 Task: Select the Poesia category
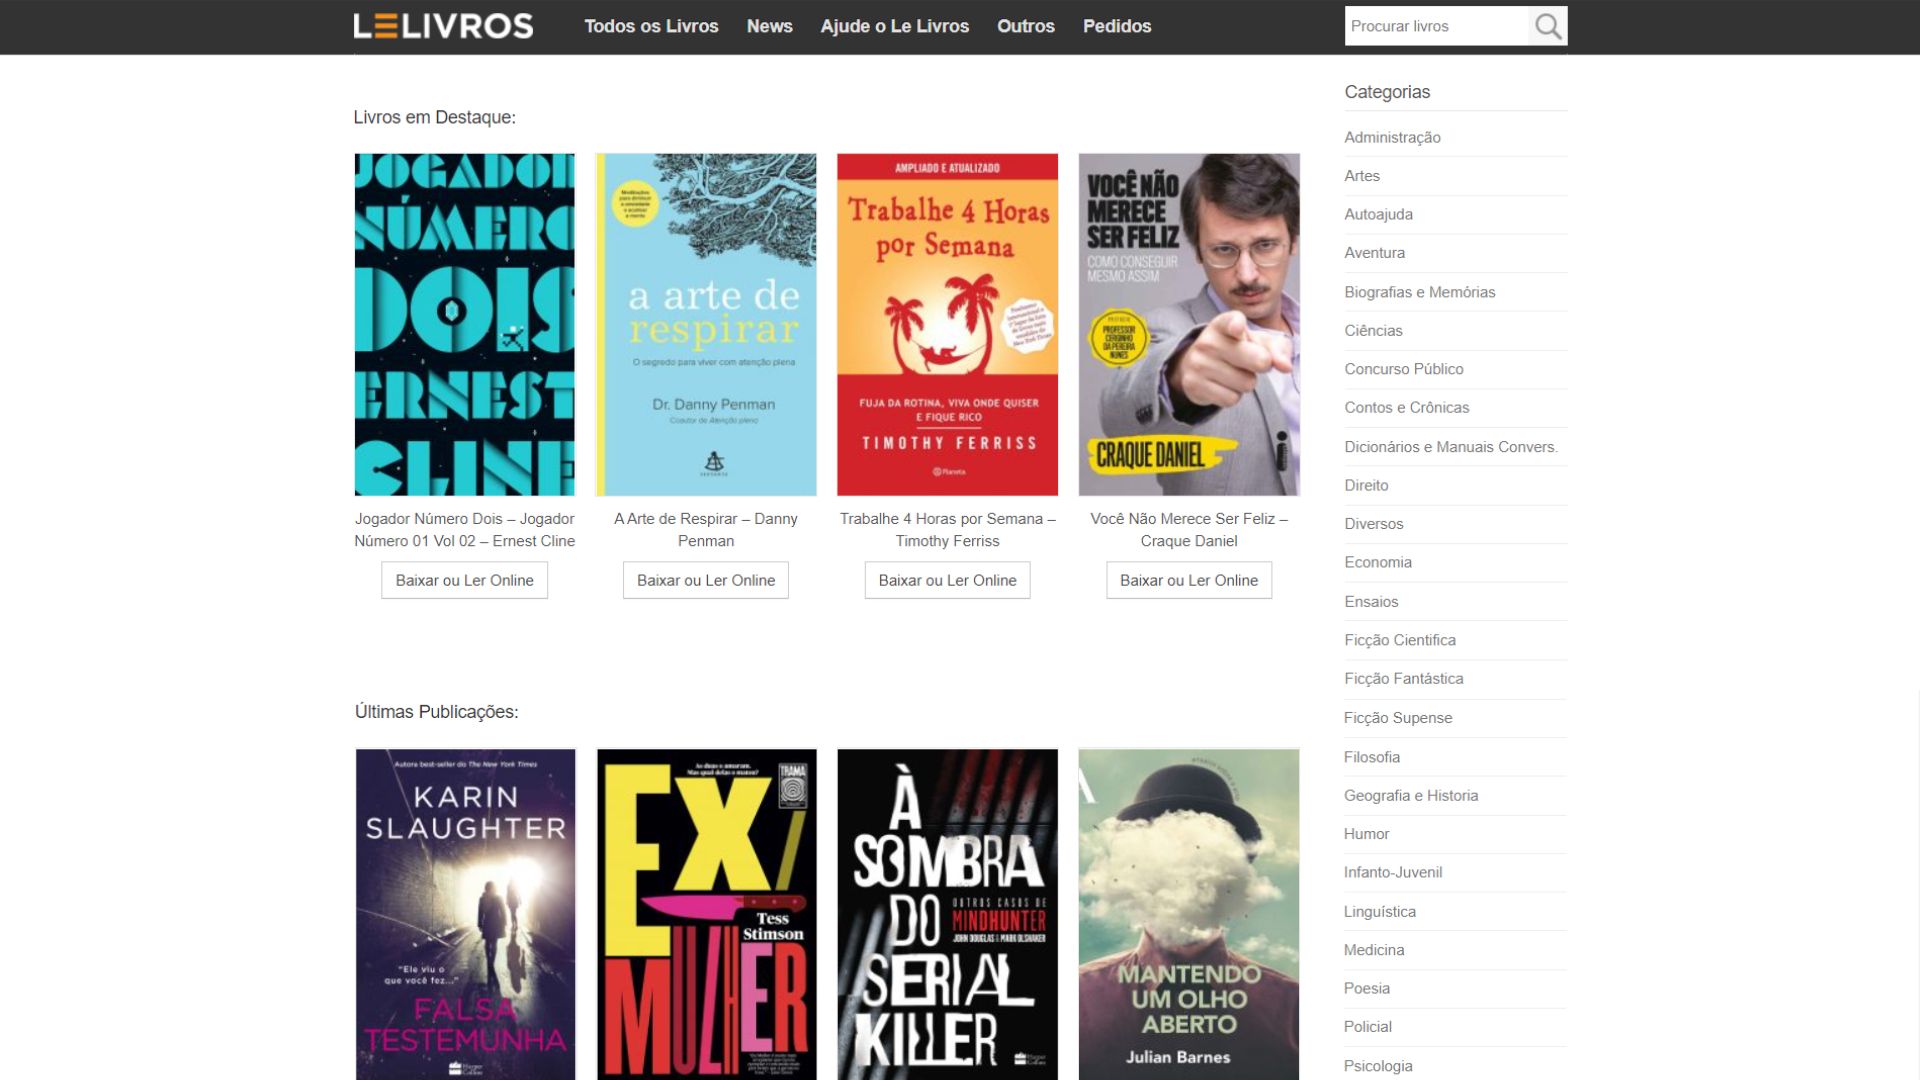[1366, 989]
